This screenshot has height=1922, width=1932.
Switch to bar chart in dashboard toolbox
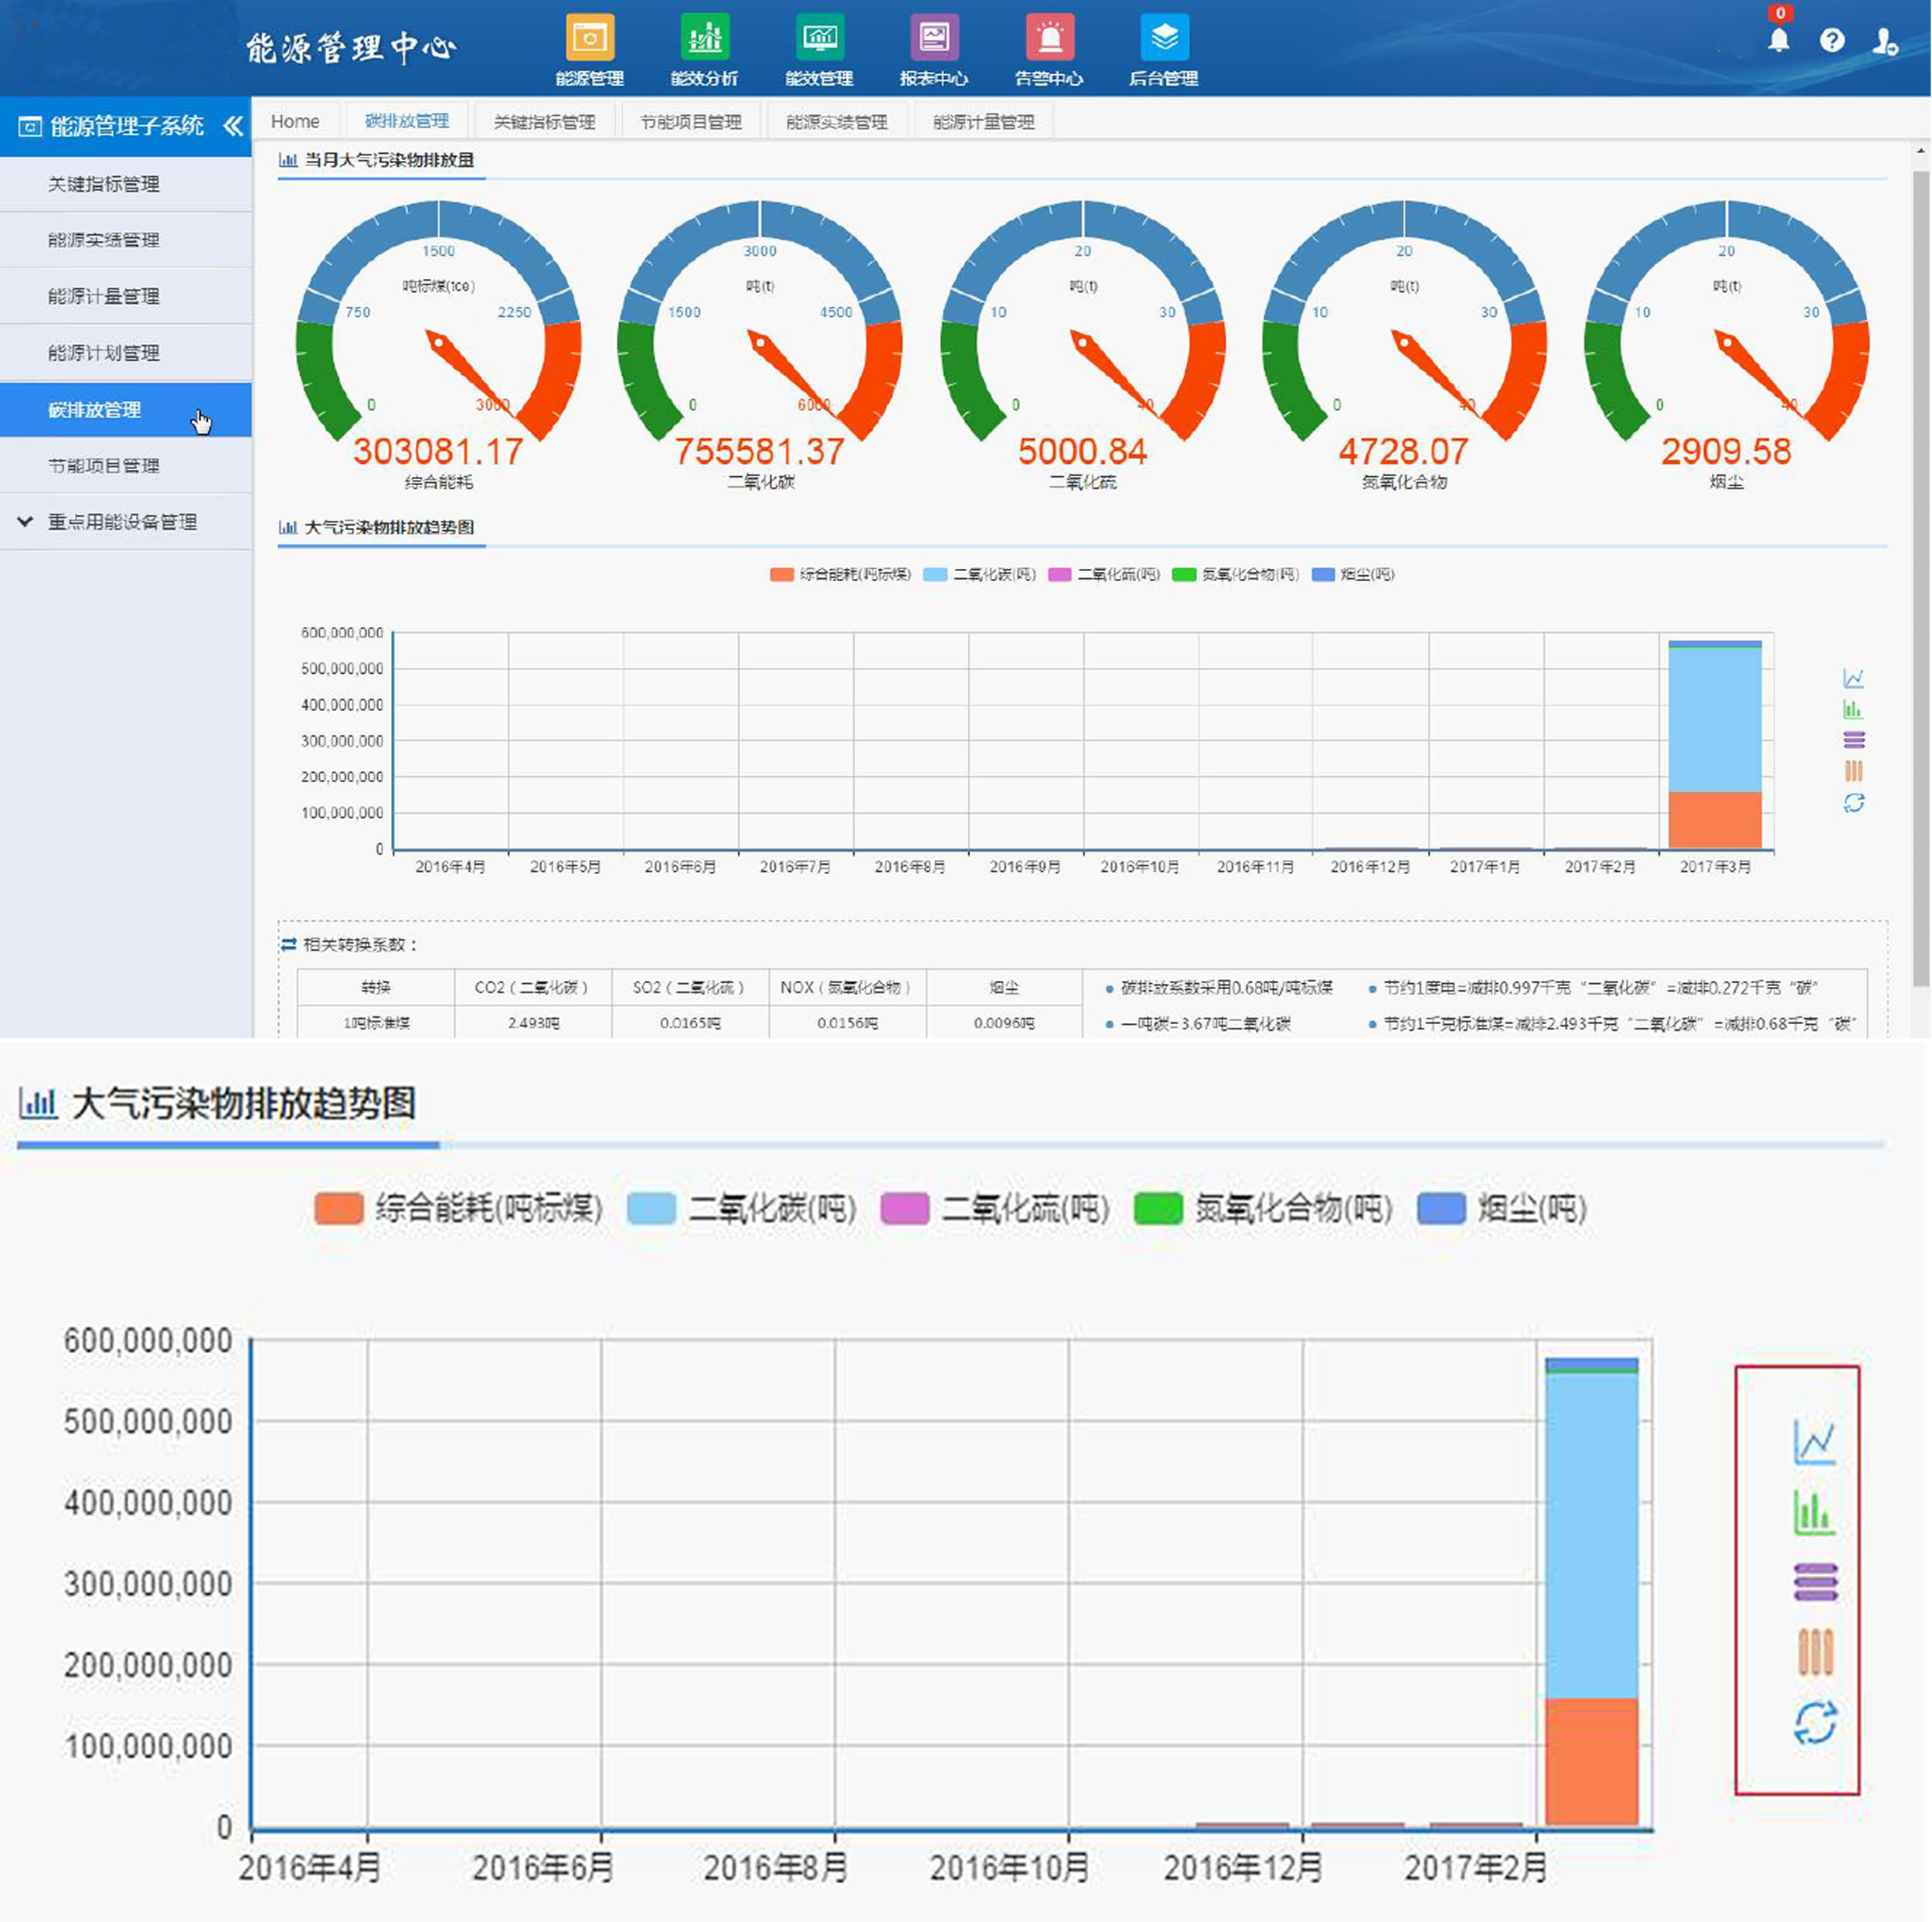pos(1853,709)
